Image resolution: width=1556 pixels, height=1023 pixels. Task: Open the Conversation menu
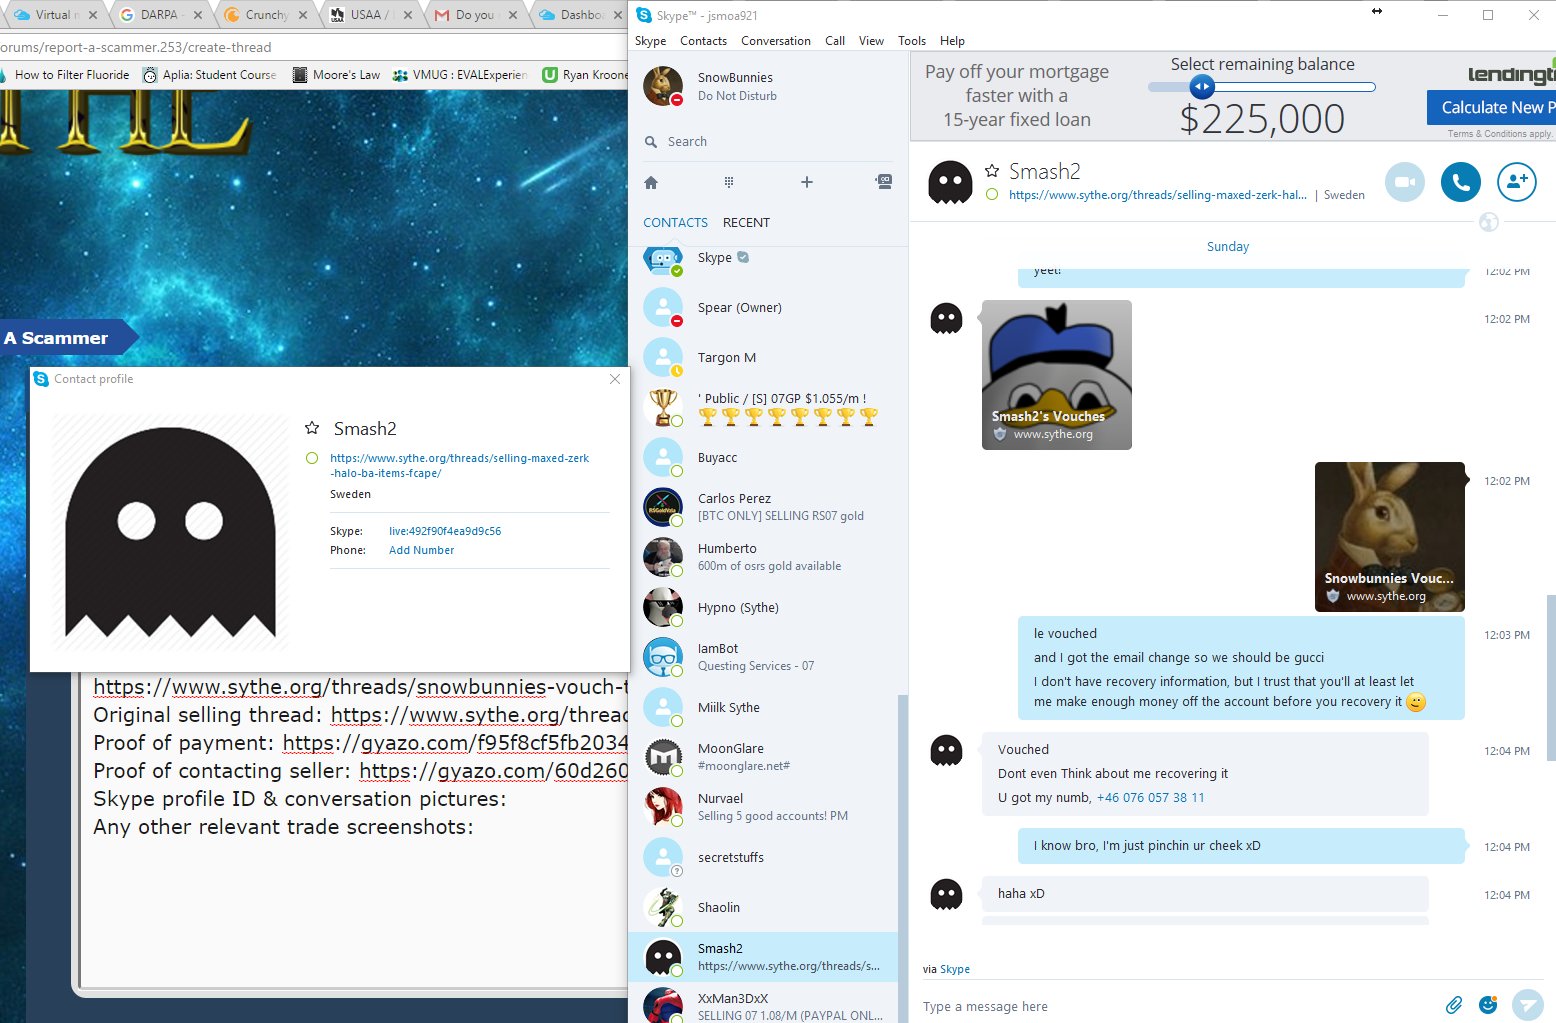pos(776,41)
